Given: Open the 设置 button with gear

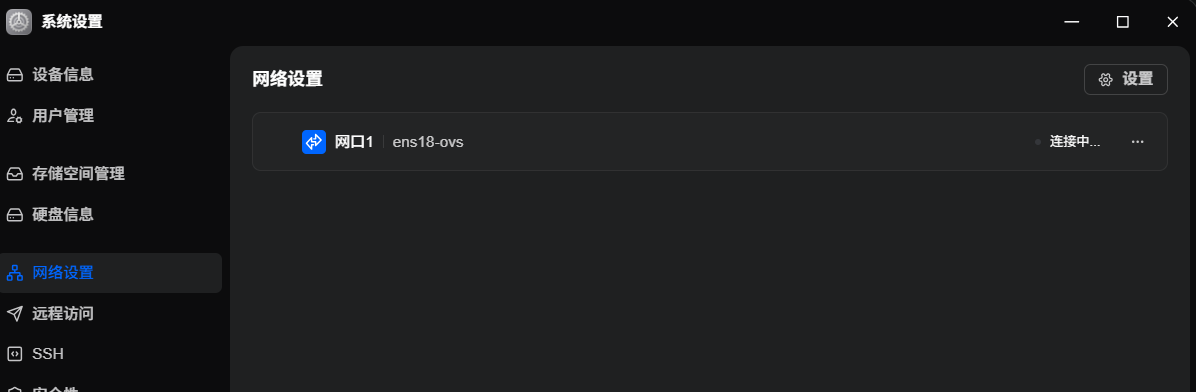Looking at the screenshot, I should coord(1126,79).
